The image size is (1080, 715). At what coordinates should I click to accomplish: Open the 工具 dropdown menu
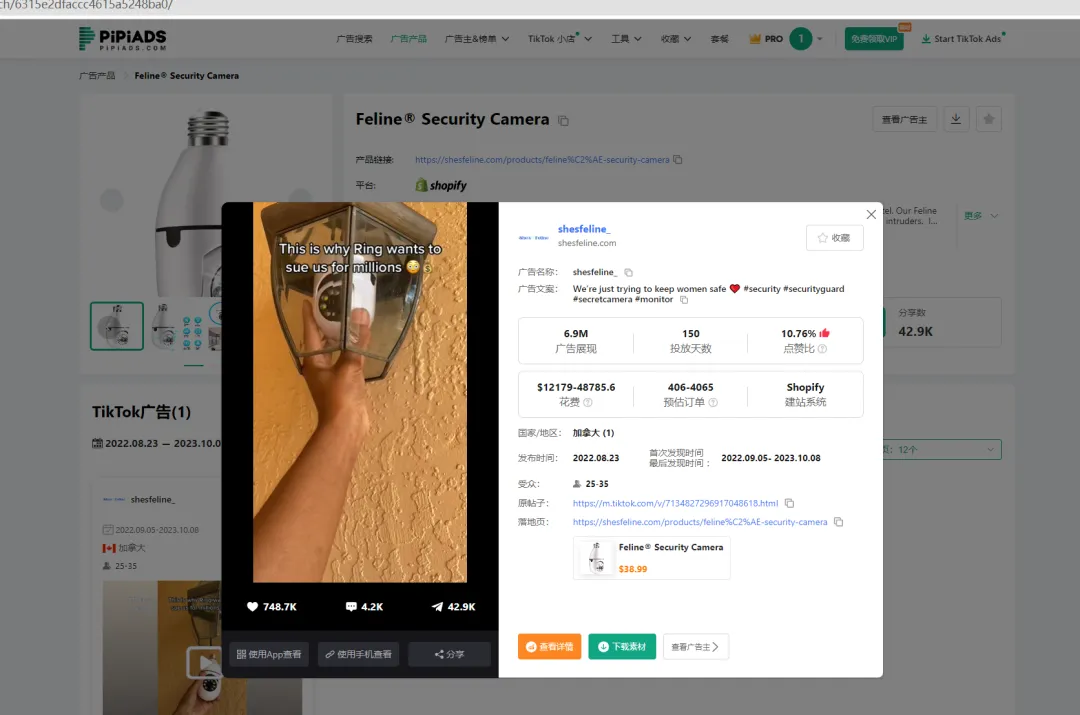coord(626,39)
